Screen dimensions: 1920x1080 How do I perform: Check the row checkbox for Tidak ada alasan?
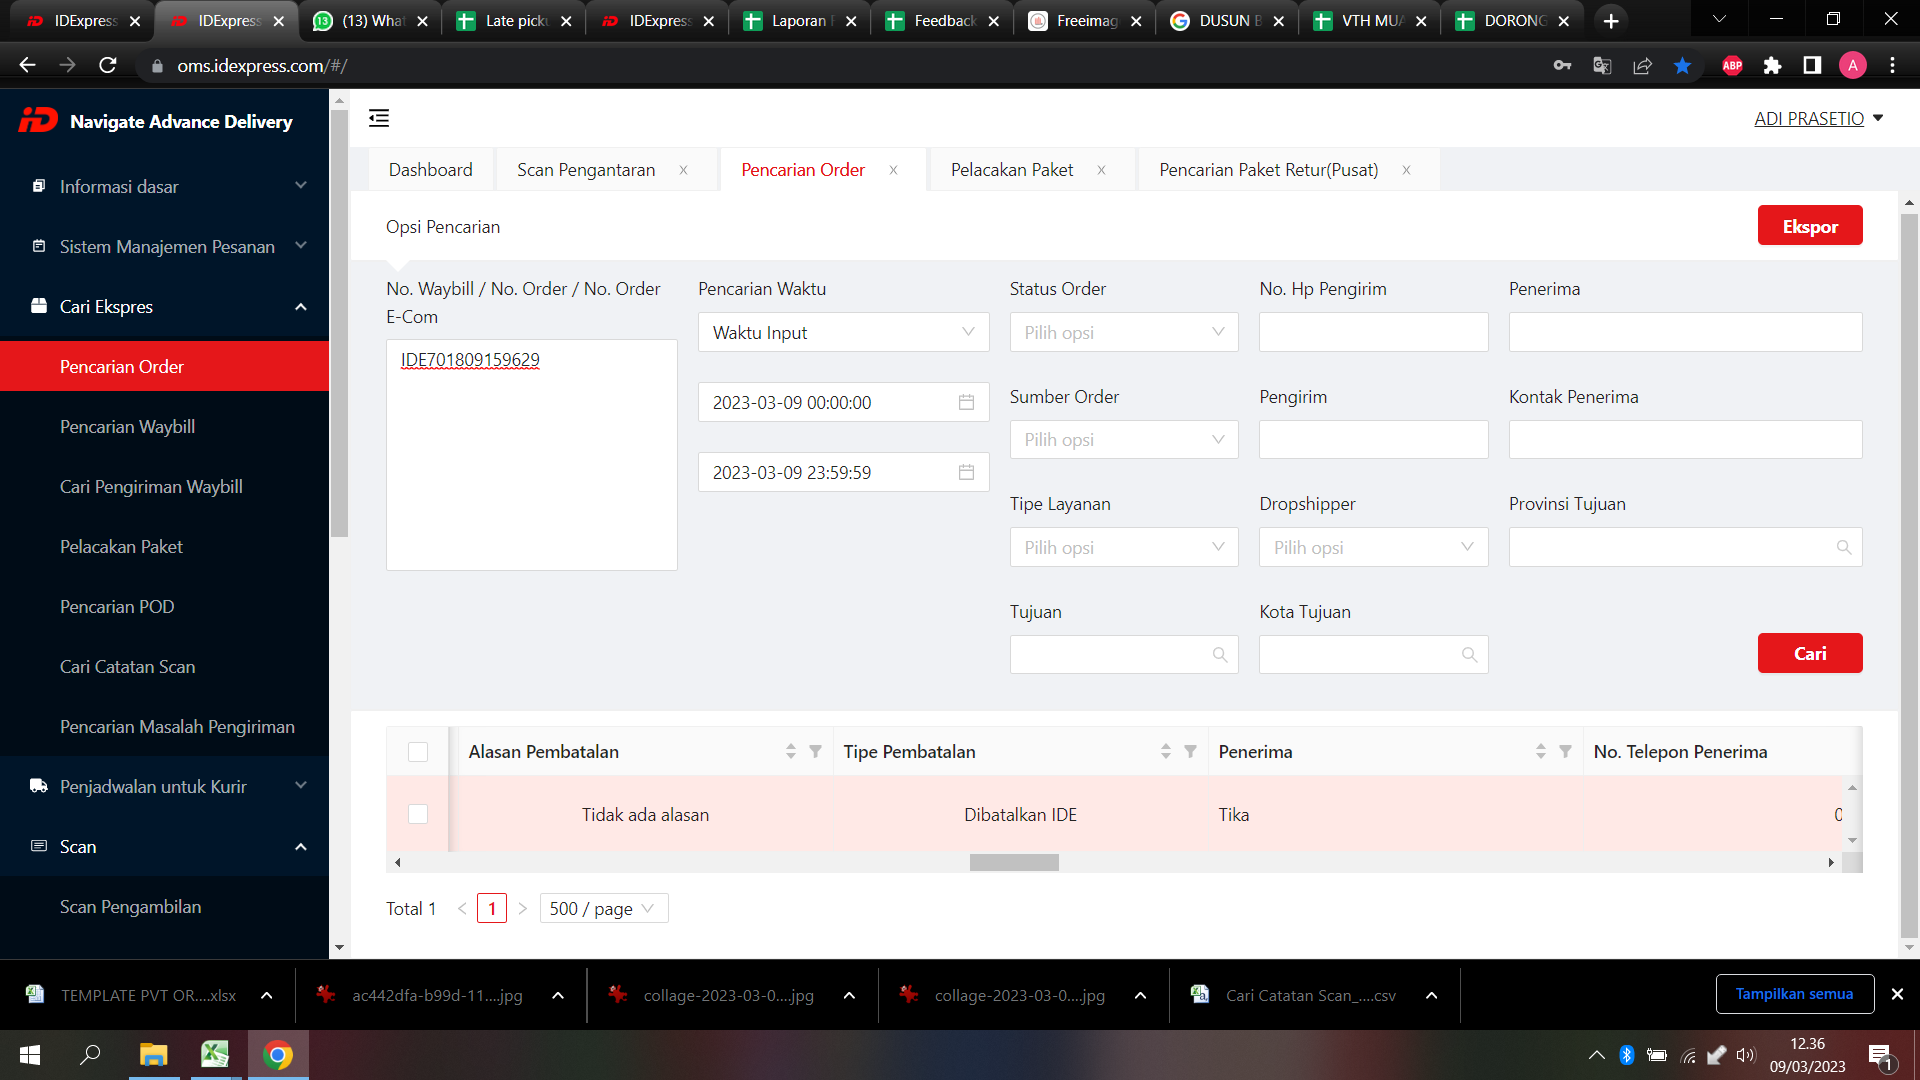pos(418,814)
